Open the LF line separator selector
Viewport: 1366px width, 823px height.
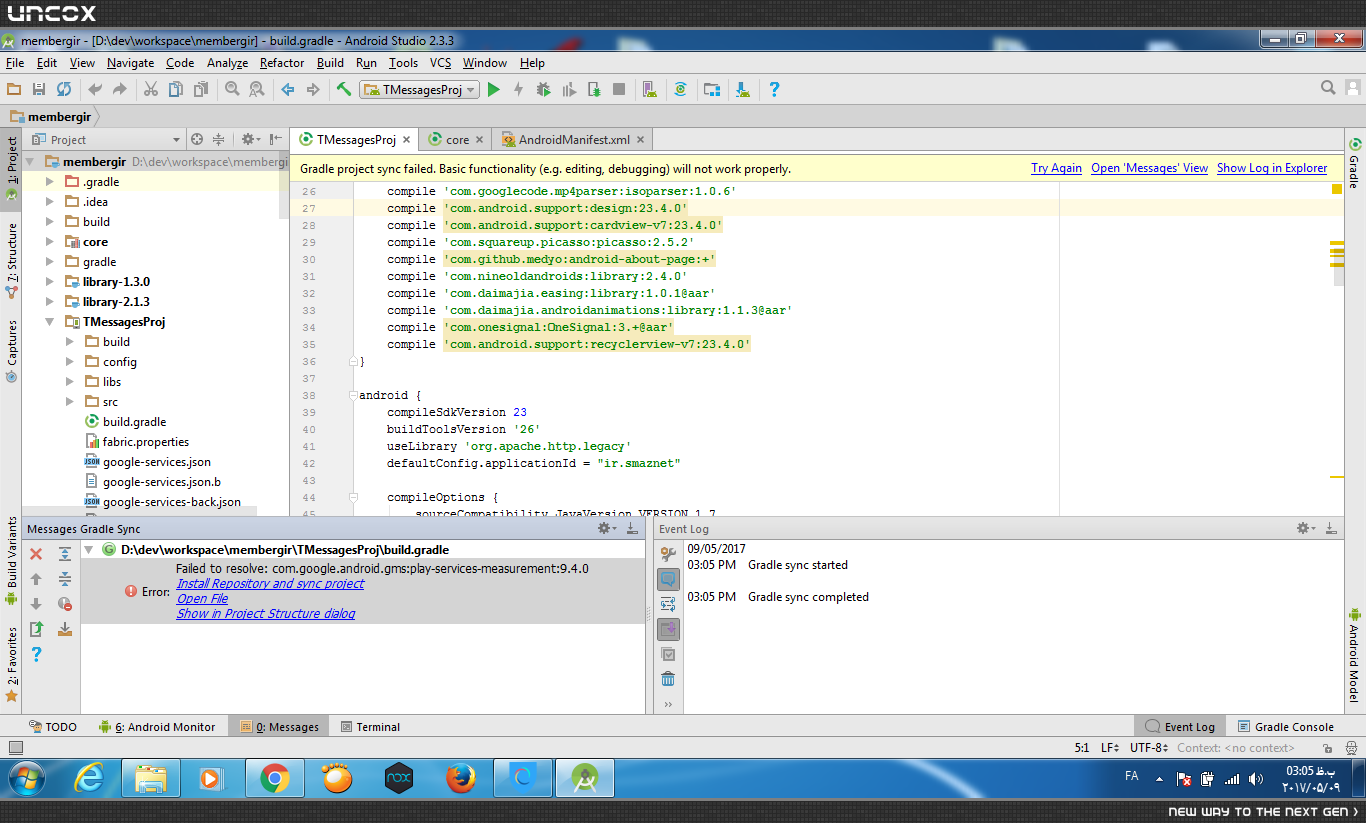tap(1110, 747)
